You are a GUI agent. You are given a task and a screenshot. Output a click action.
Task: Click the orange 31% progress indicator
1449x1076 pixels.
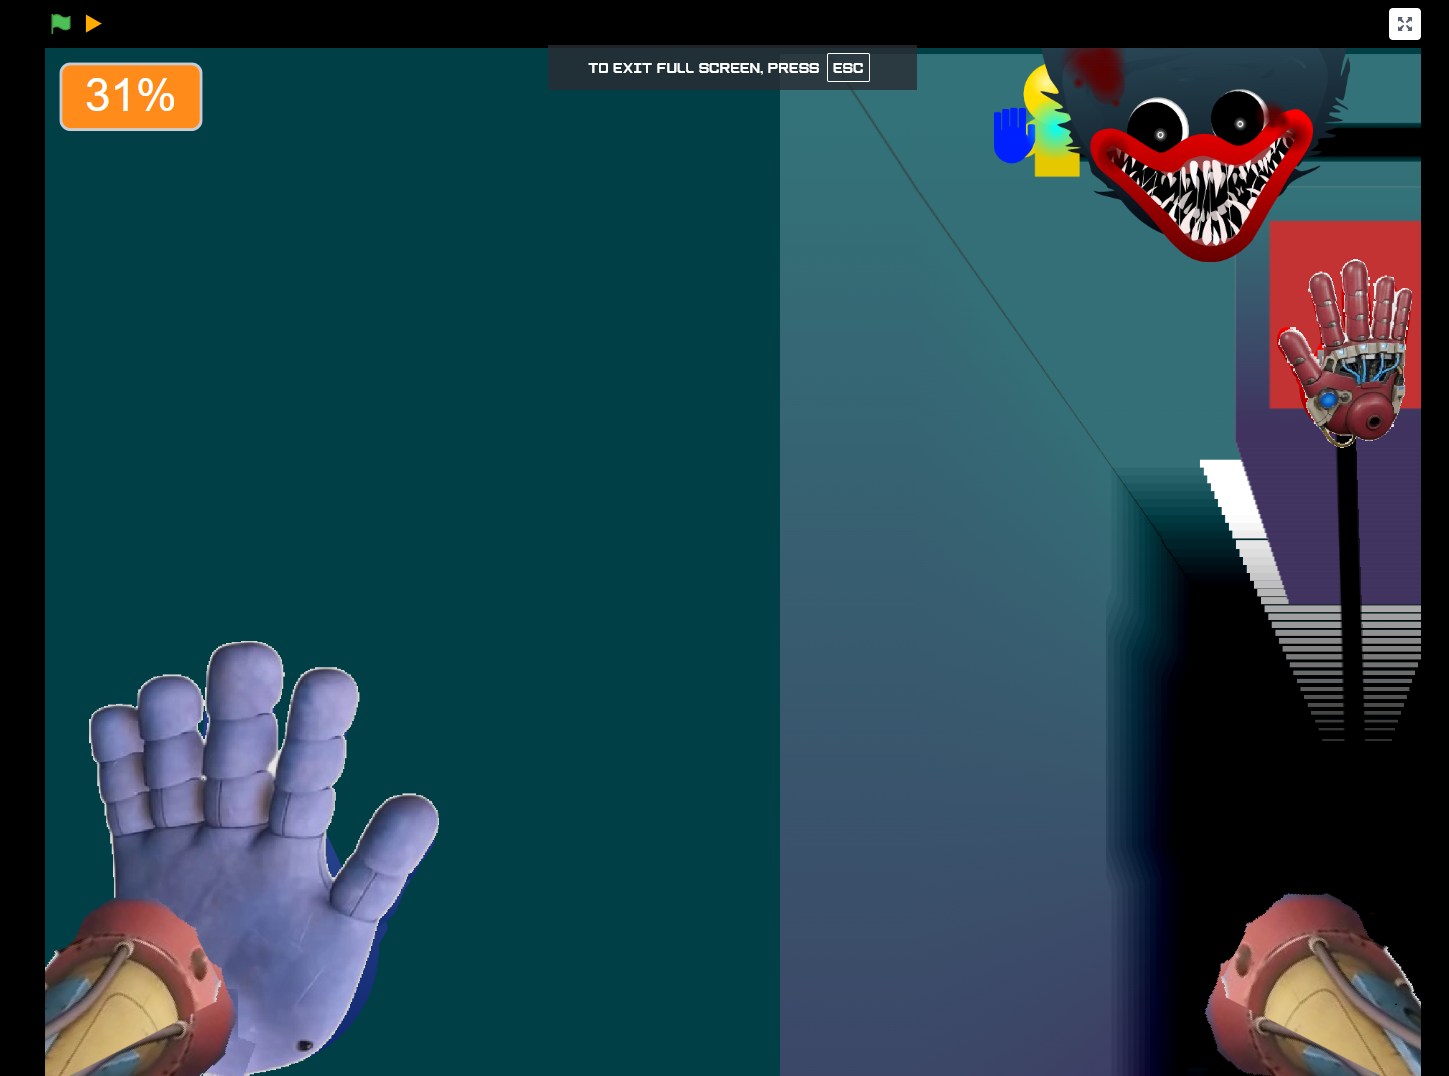click(131, 97)
